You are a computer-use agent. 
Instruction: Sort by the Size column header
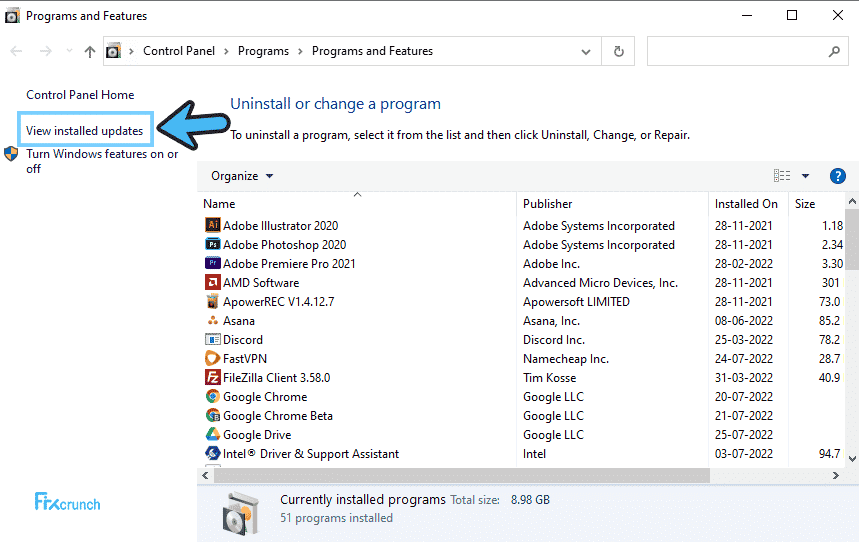(x=817, y=203)
